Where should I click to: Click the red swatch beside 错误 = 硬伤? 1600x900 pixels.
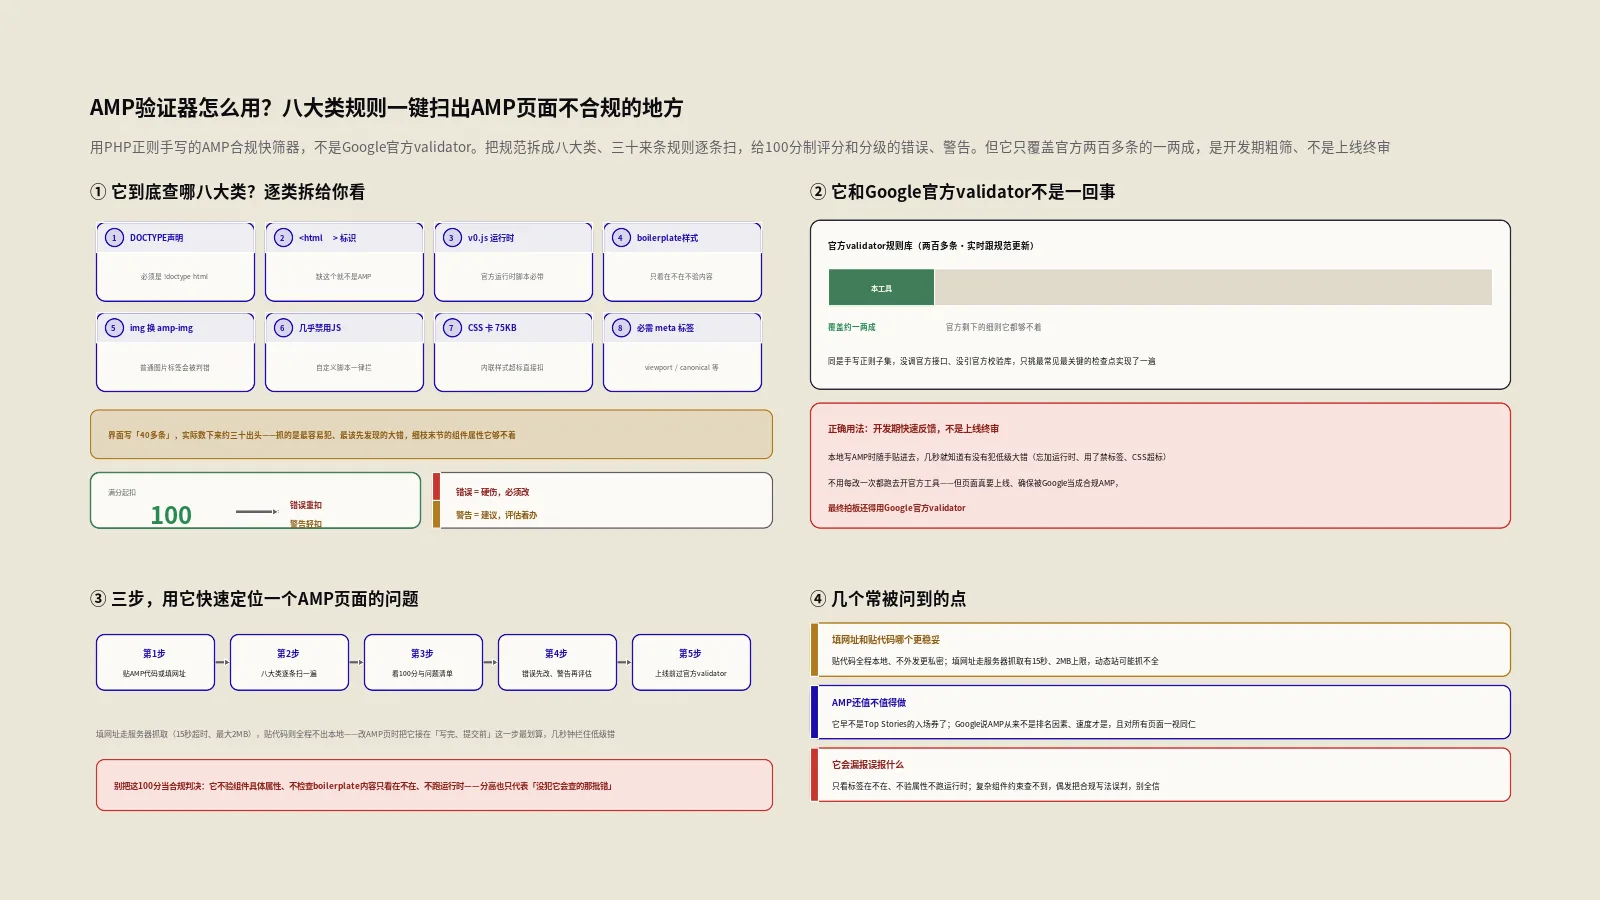tap(436, 487)
